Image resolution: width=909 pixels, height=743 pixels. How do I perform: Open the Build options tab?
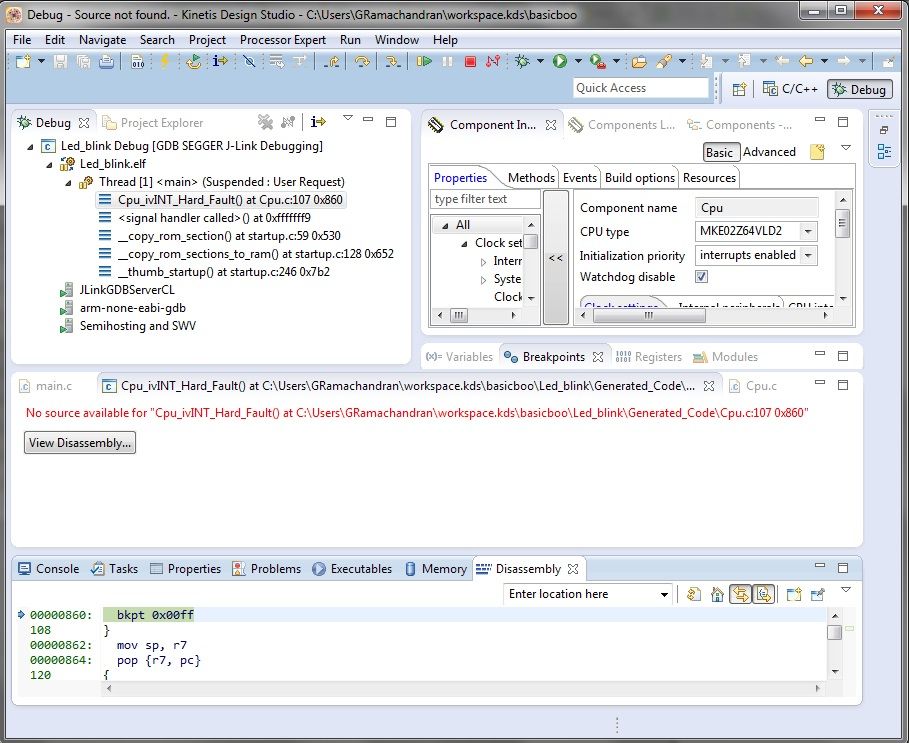coord(640,178)
